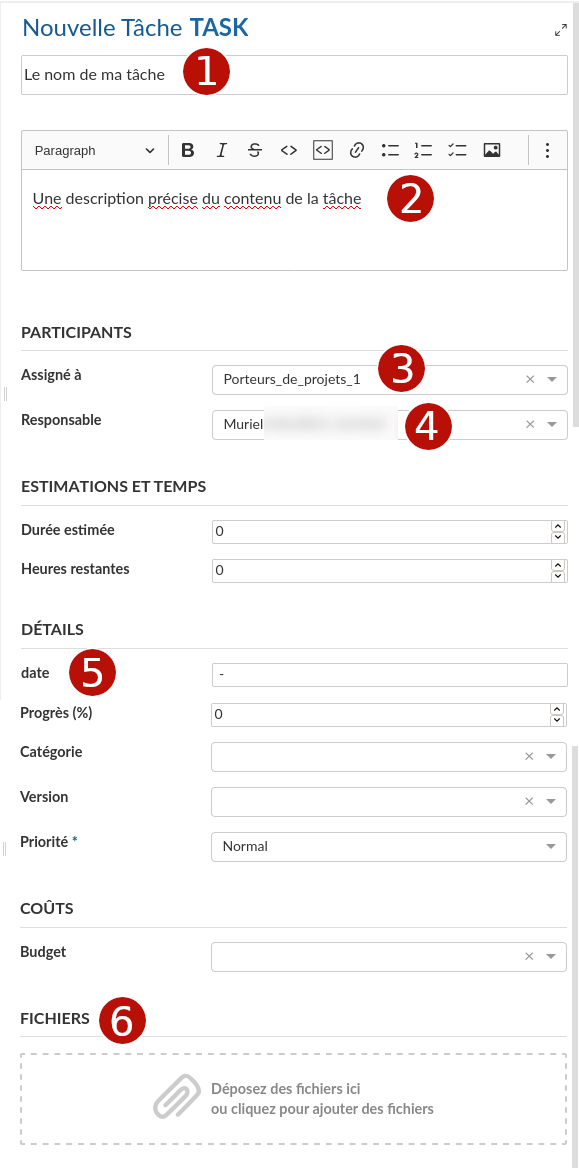The width and height of the screenshot is (579, 1168).
Task: Insert inline code with toolbar icon
Action: pyautogui.click(x=288, y=150)
